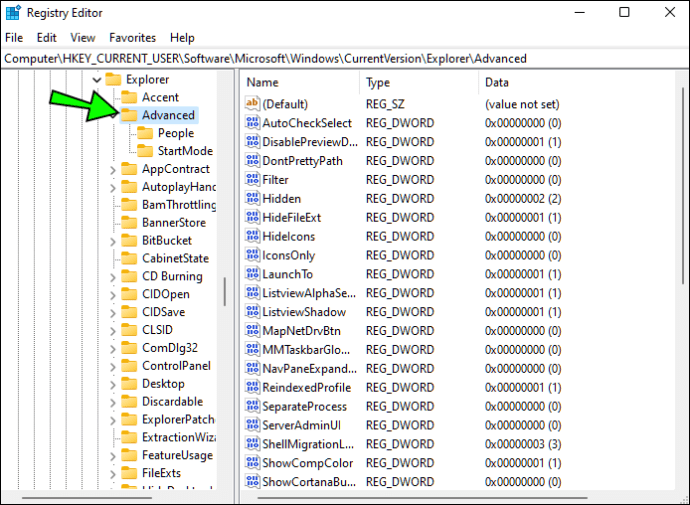Click the DWORD icon beside DontPrettyPath

[x=252, y=161]
